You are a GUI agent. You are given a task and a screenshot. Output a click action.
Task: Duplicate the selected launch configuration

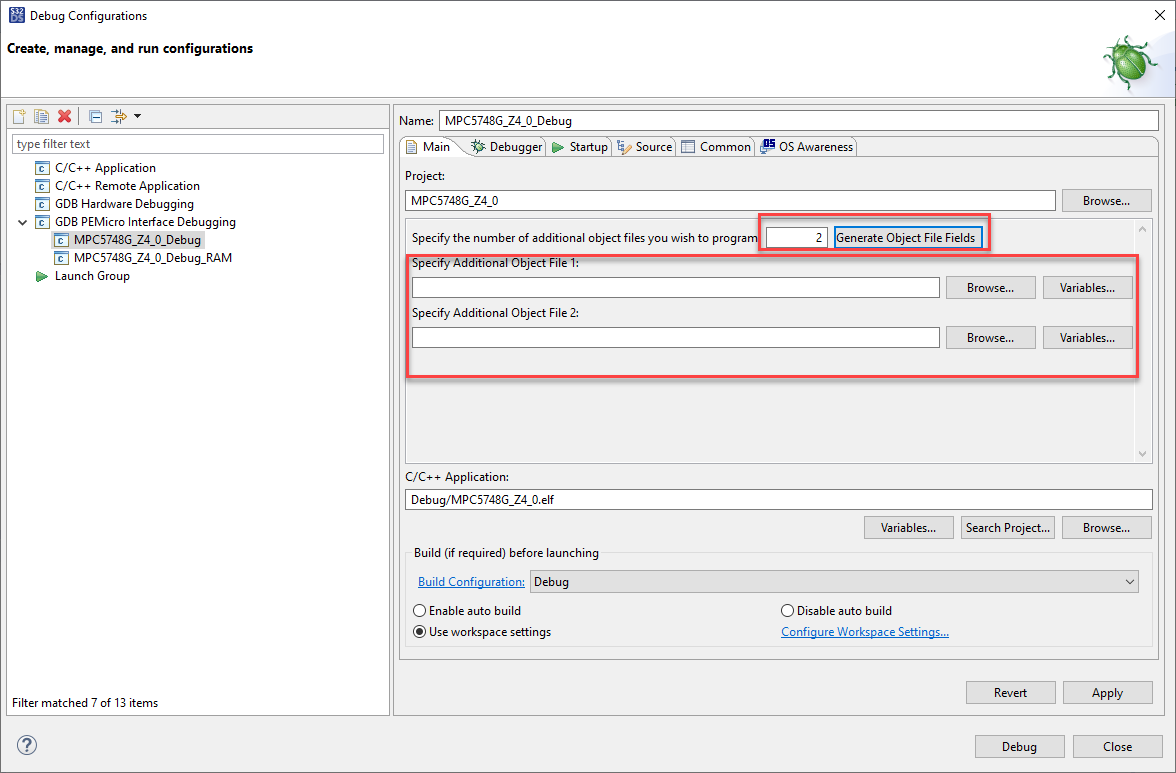click(x=42, y=116)
